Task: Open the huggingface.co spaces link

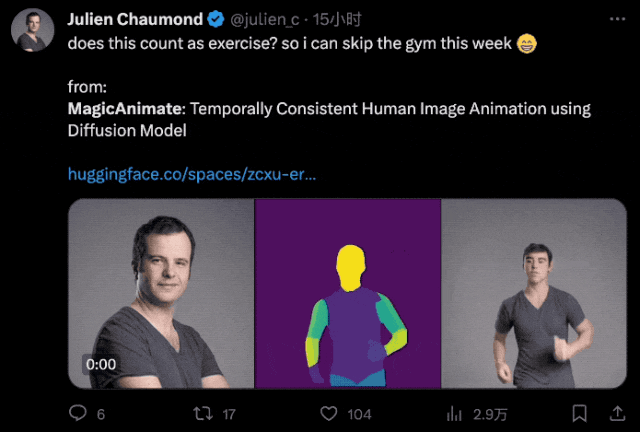Action: pyautogui.click(x=192, y=173)
